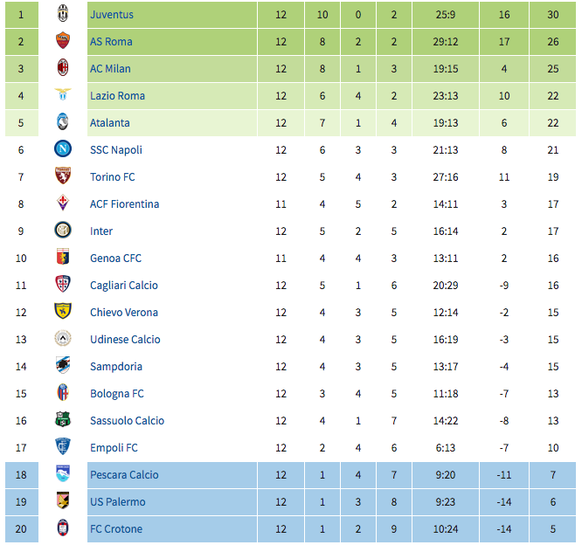Click the Inter club badge
The image size is (582, 545).
63,231
